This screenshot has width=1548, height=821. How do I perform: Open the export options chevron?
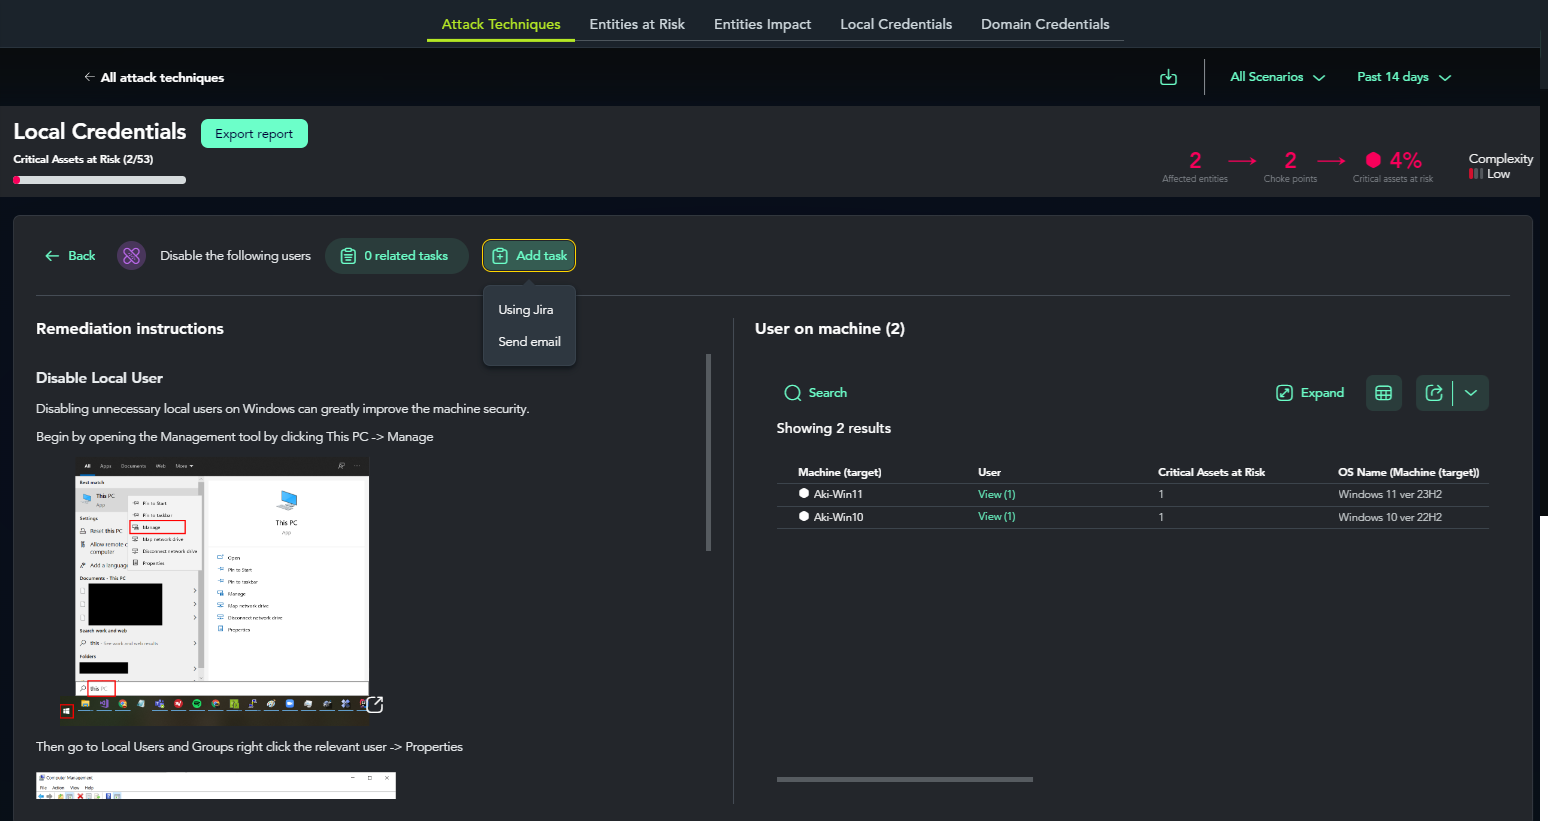(x=1471, y=393)
